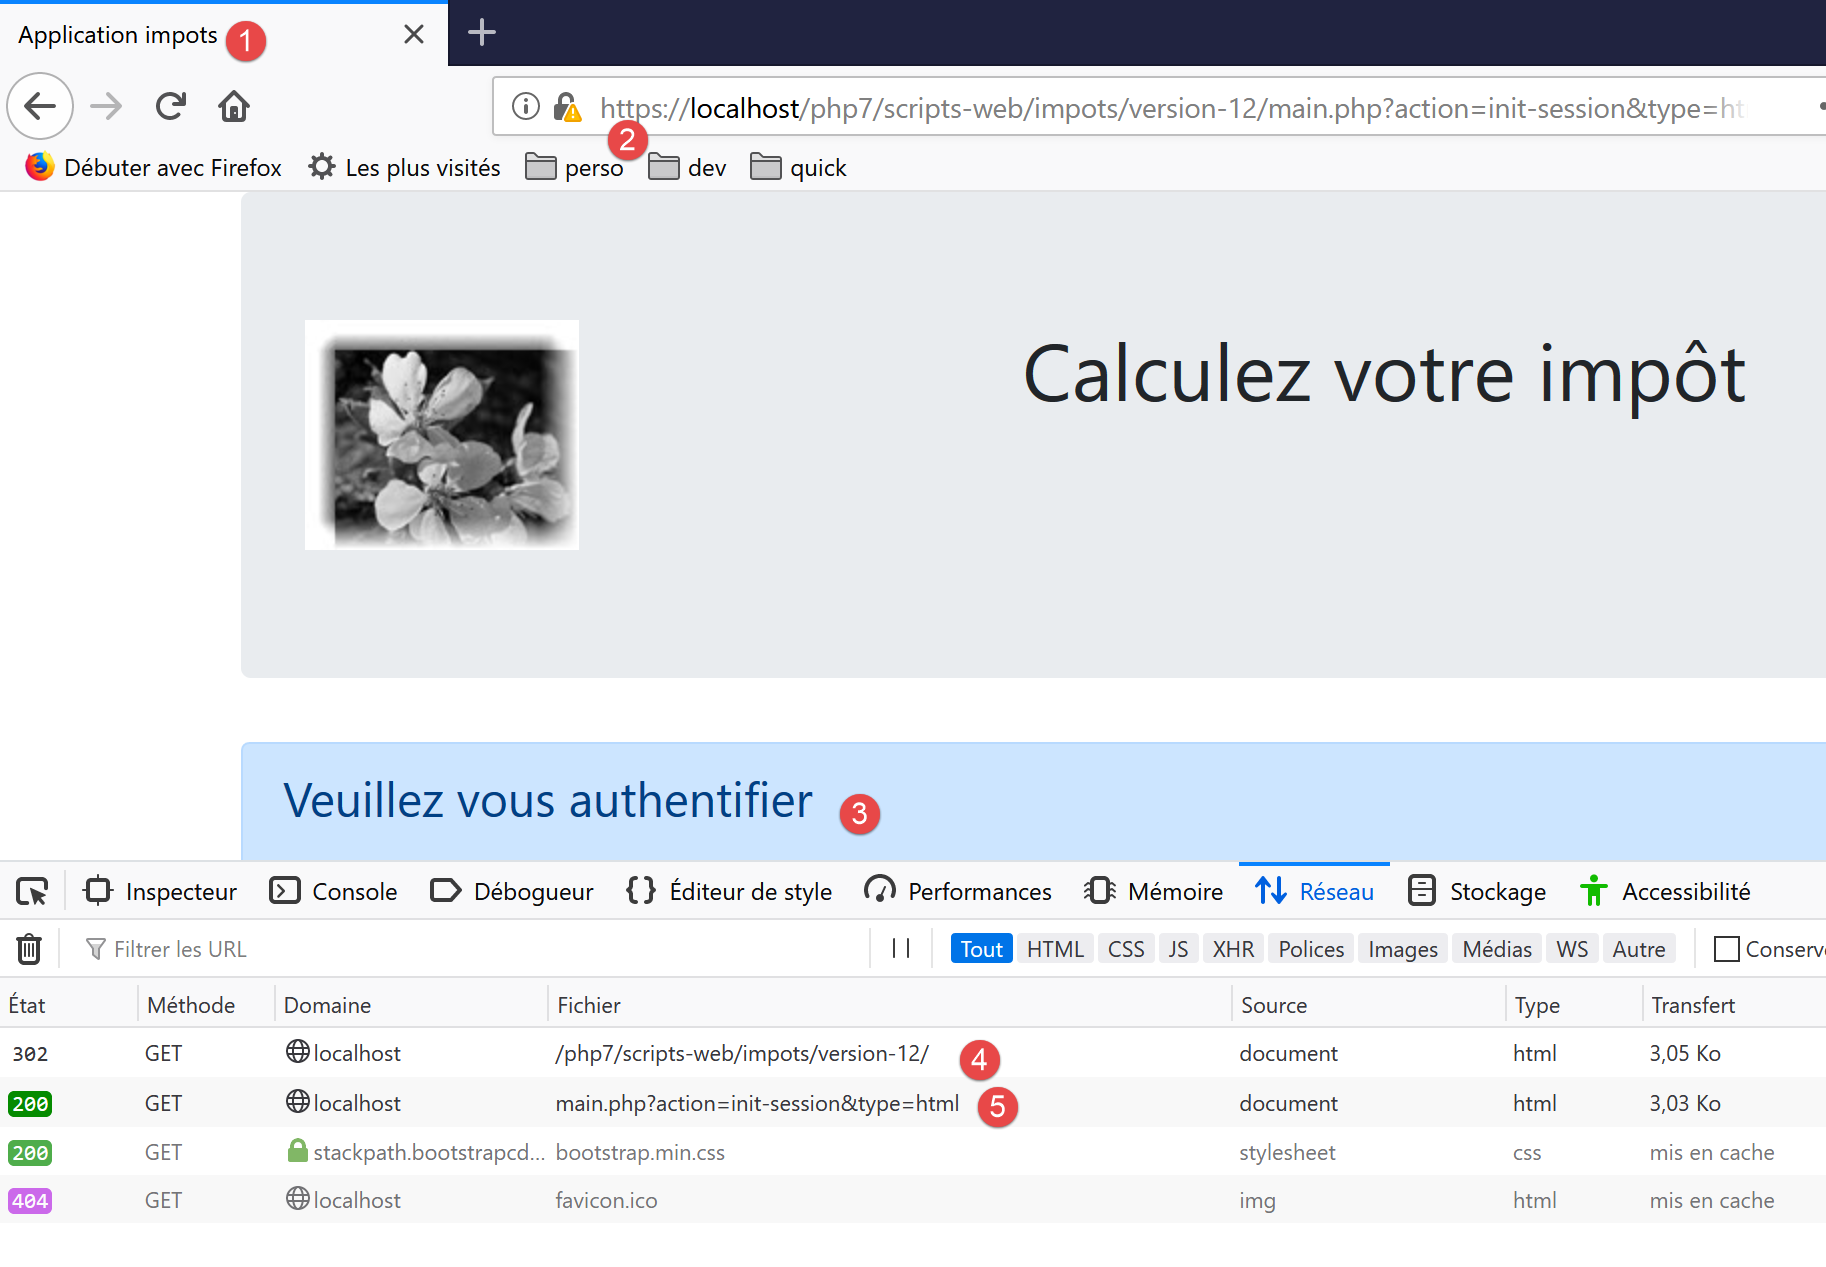Open the Débuter avec Firefox bookmark
1826x1267 pixels.
(x=154, y=168)
